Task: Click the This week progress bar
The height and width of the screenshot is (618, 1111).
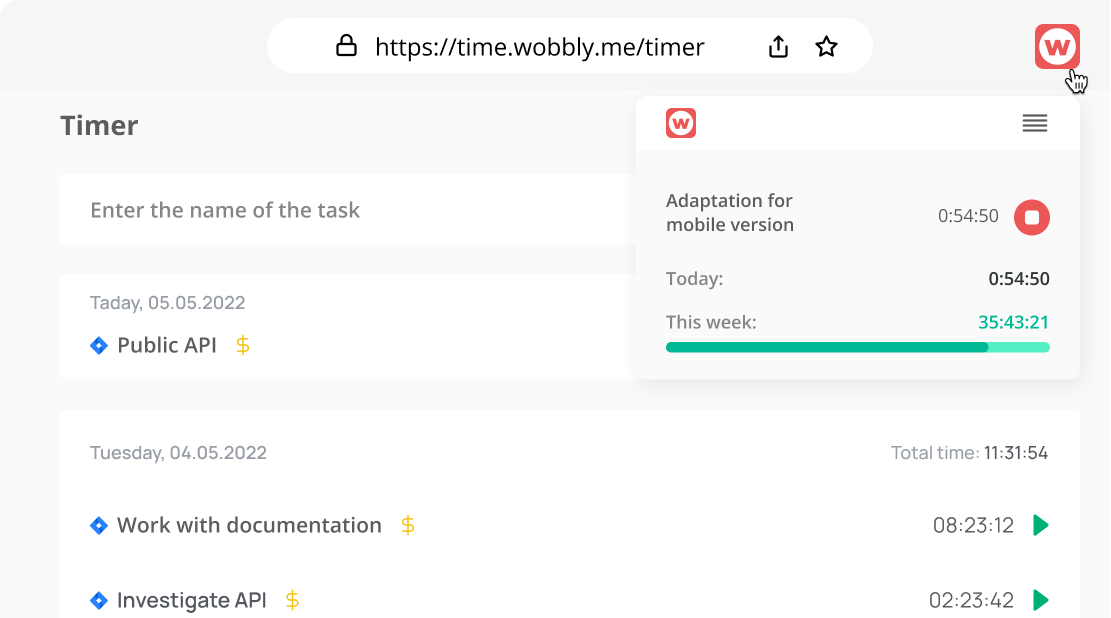Action: point(857,347)
